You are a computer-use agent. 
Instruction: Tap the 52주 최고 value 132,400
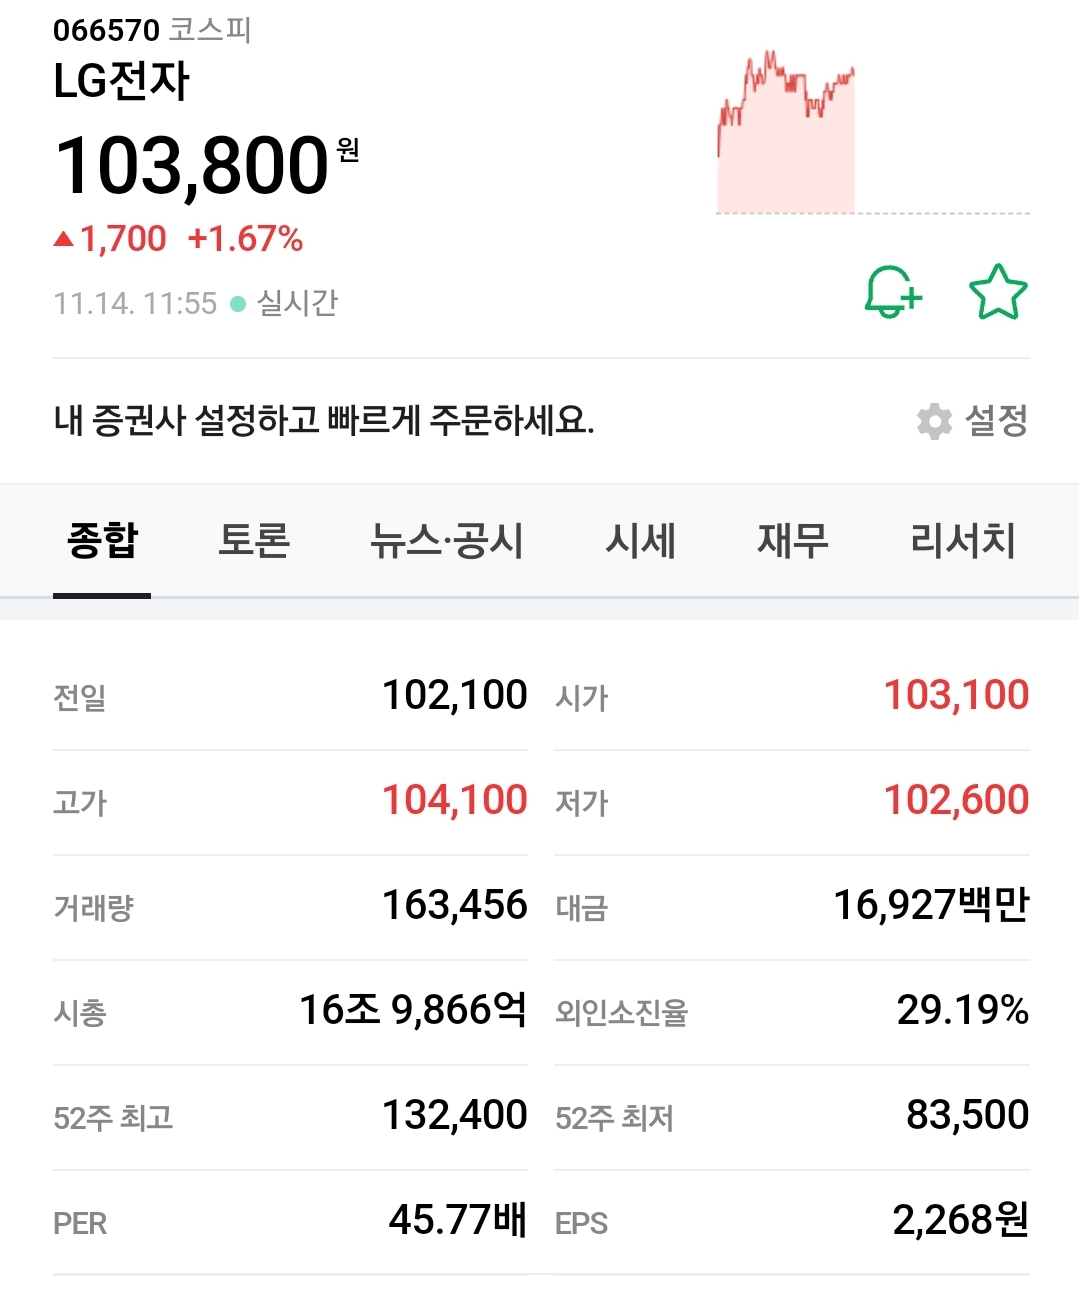(x=455, y=1115)
